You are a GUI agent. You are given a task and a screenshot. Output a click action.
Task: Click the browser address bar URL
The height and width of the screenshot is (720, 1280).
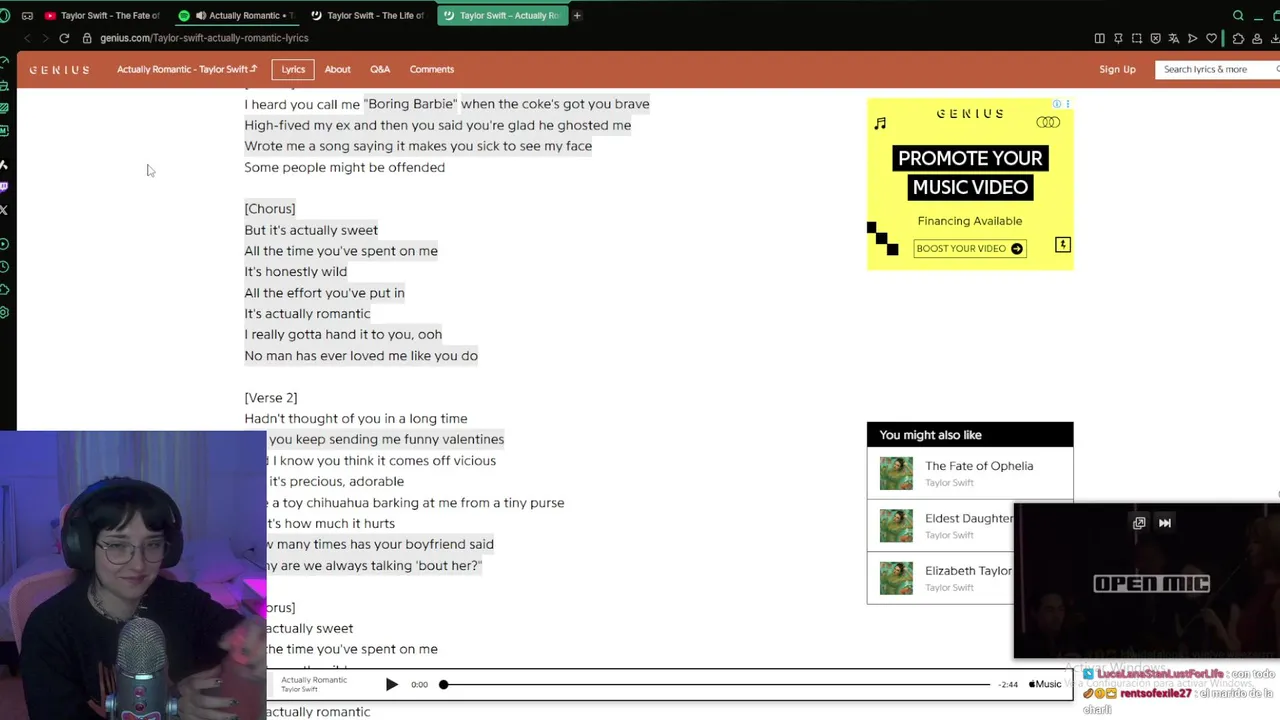click(204, 38)
